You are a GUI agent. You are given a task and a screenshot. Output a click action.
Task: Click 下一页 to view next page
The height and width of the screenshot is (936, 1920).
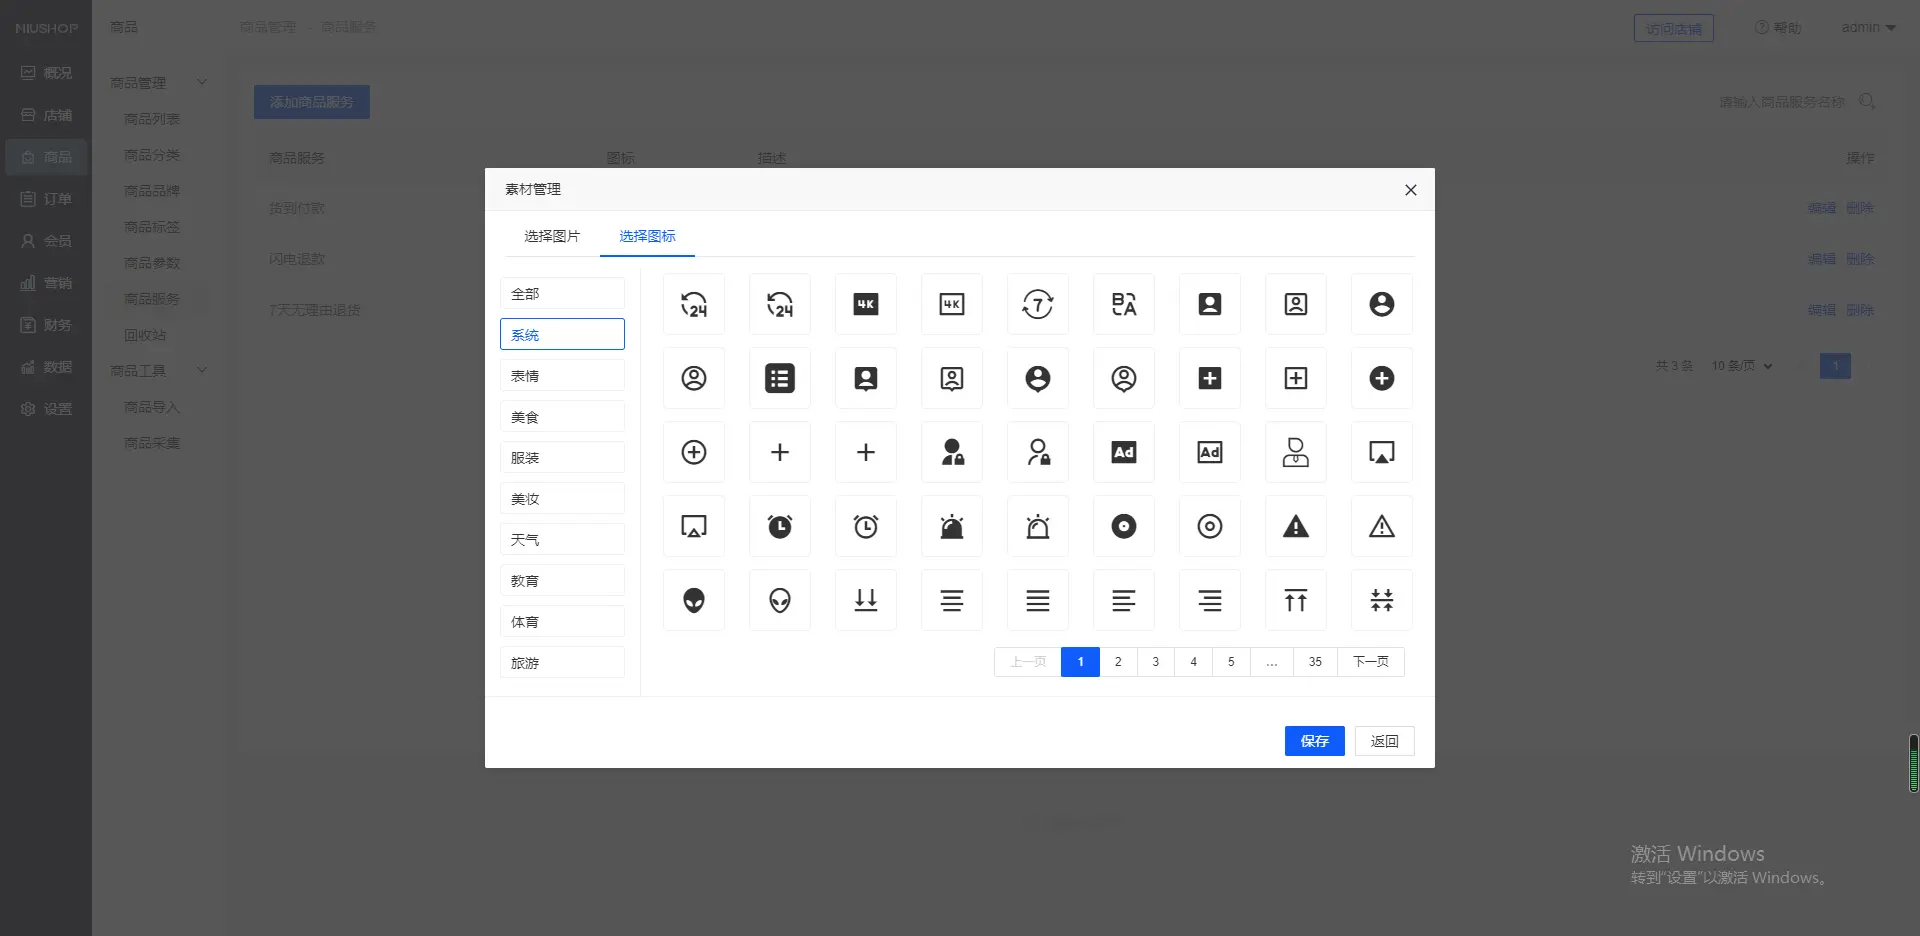point(1370,662)
